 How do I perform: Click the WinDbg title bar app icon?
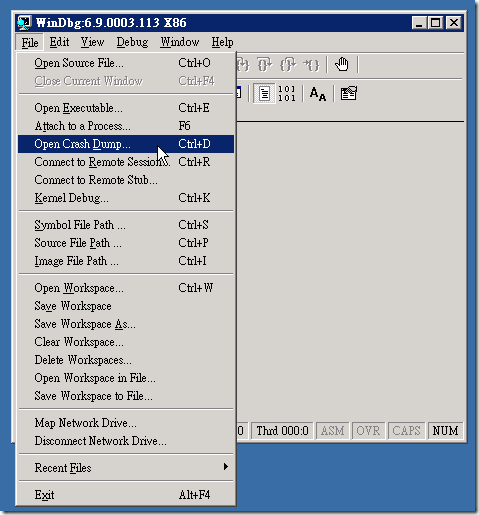pyautogui.click(x=25, y=23)
